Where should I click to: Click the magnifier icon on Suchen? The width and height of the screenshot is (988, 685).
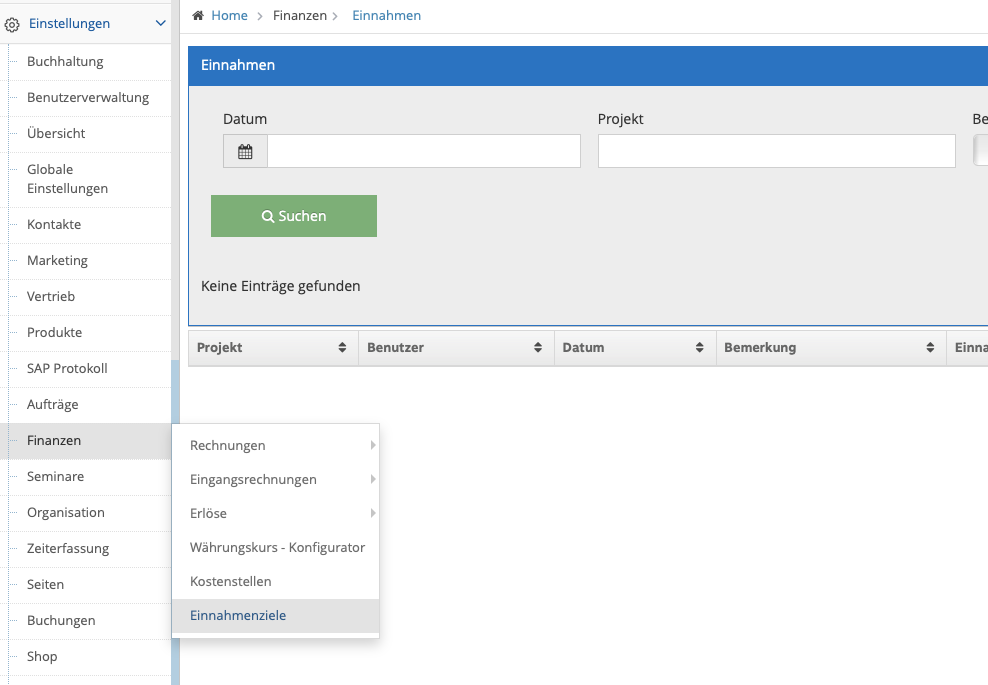[x=268, y=216]
